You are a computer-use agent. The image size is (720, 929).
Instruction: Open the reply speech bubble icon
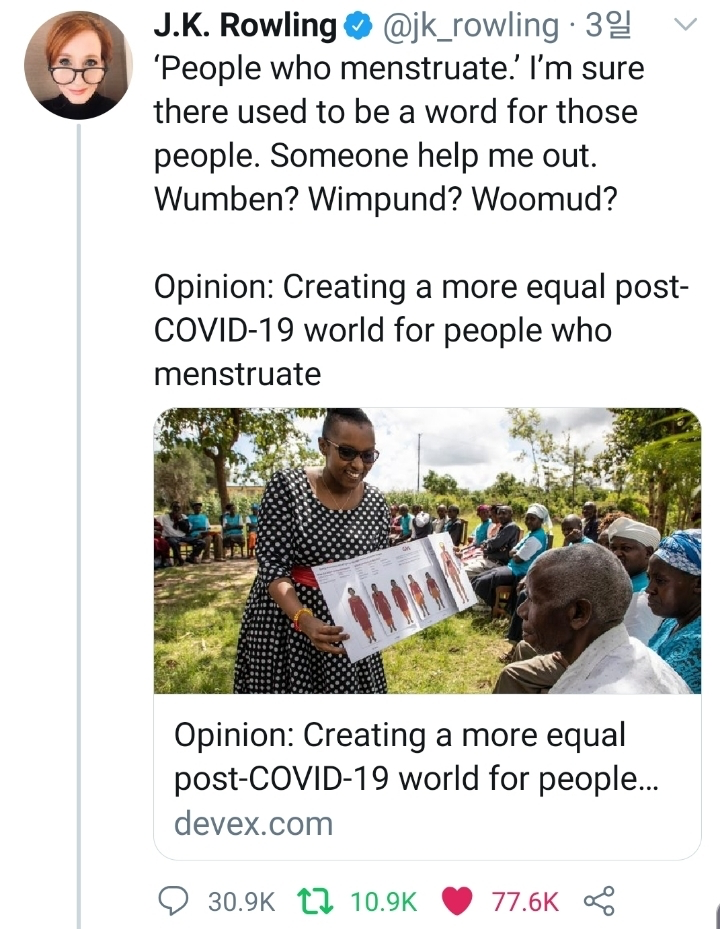coord(174,901)
